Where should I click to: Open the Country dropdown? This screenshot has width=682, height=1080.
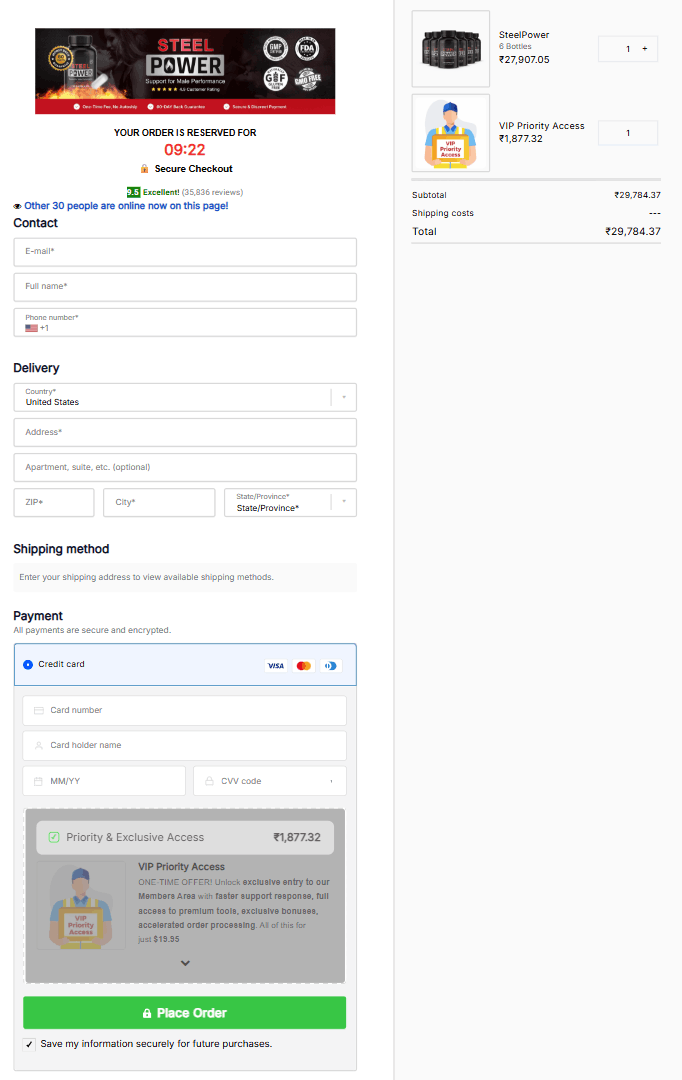(185, 397)
